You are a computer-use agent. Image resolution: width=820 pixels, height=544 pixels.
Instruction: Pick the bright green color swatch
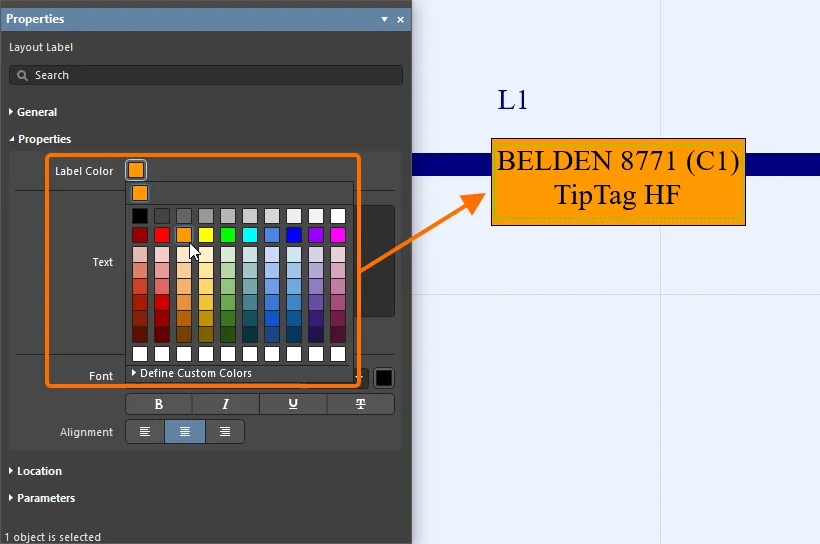[228, 235]
